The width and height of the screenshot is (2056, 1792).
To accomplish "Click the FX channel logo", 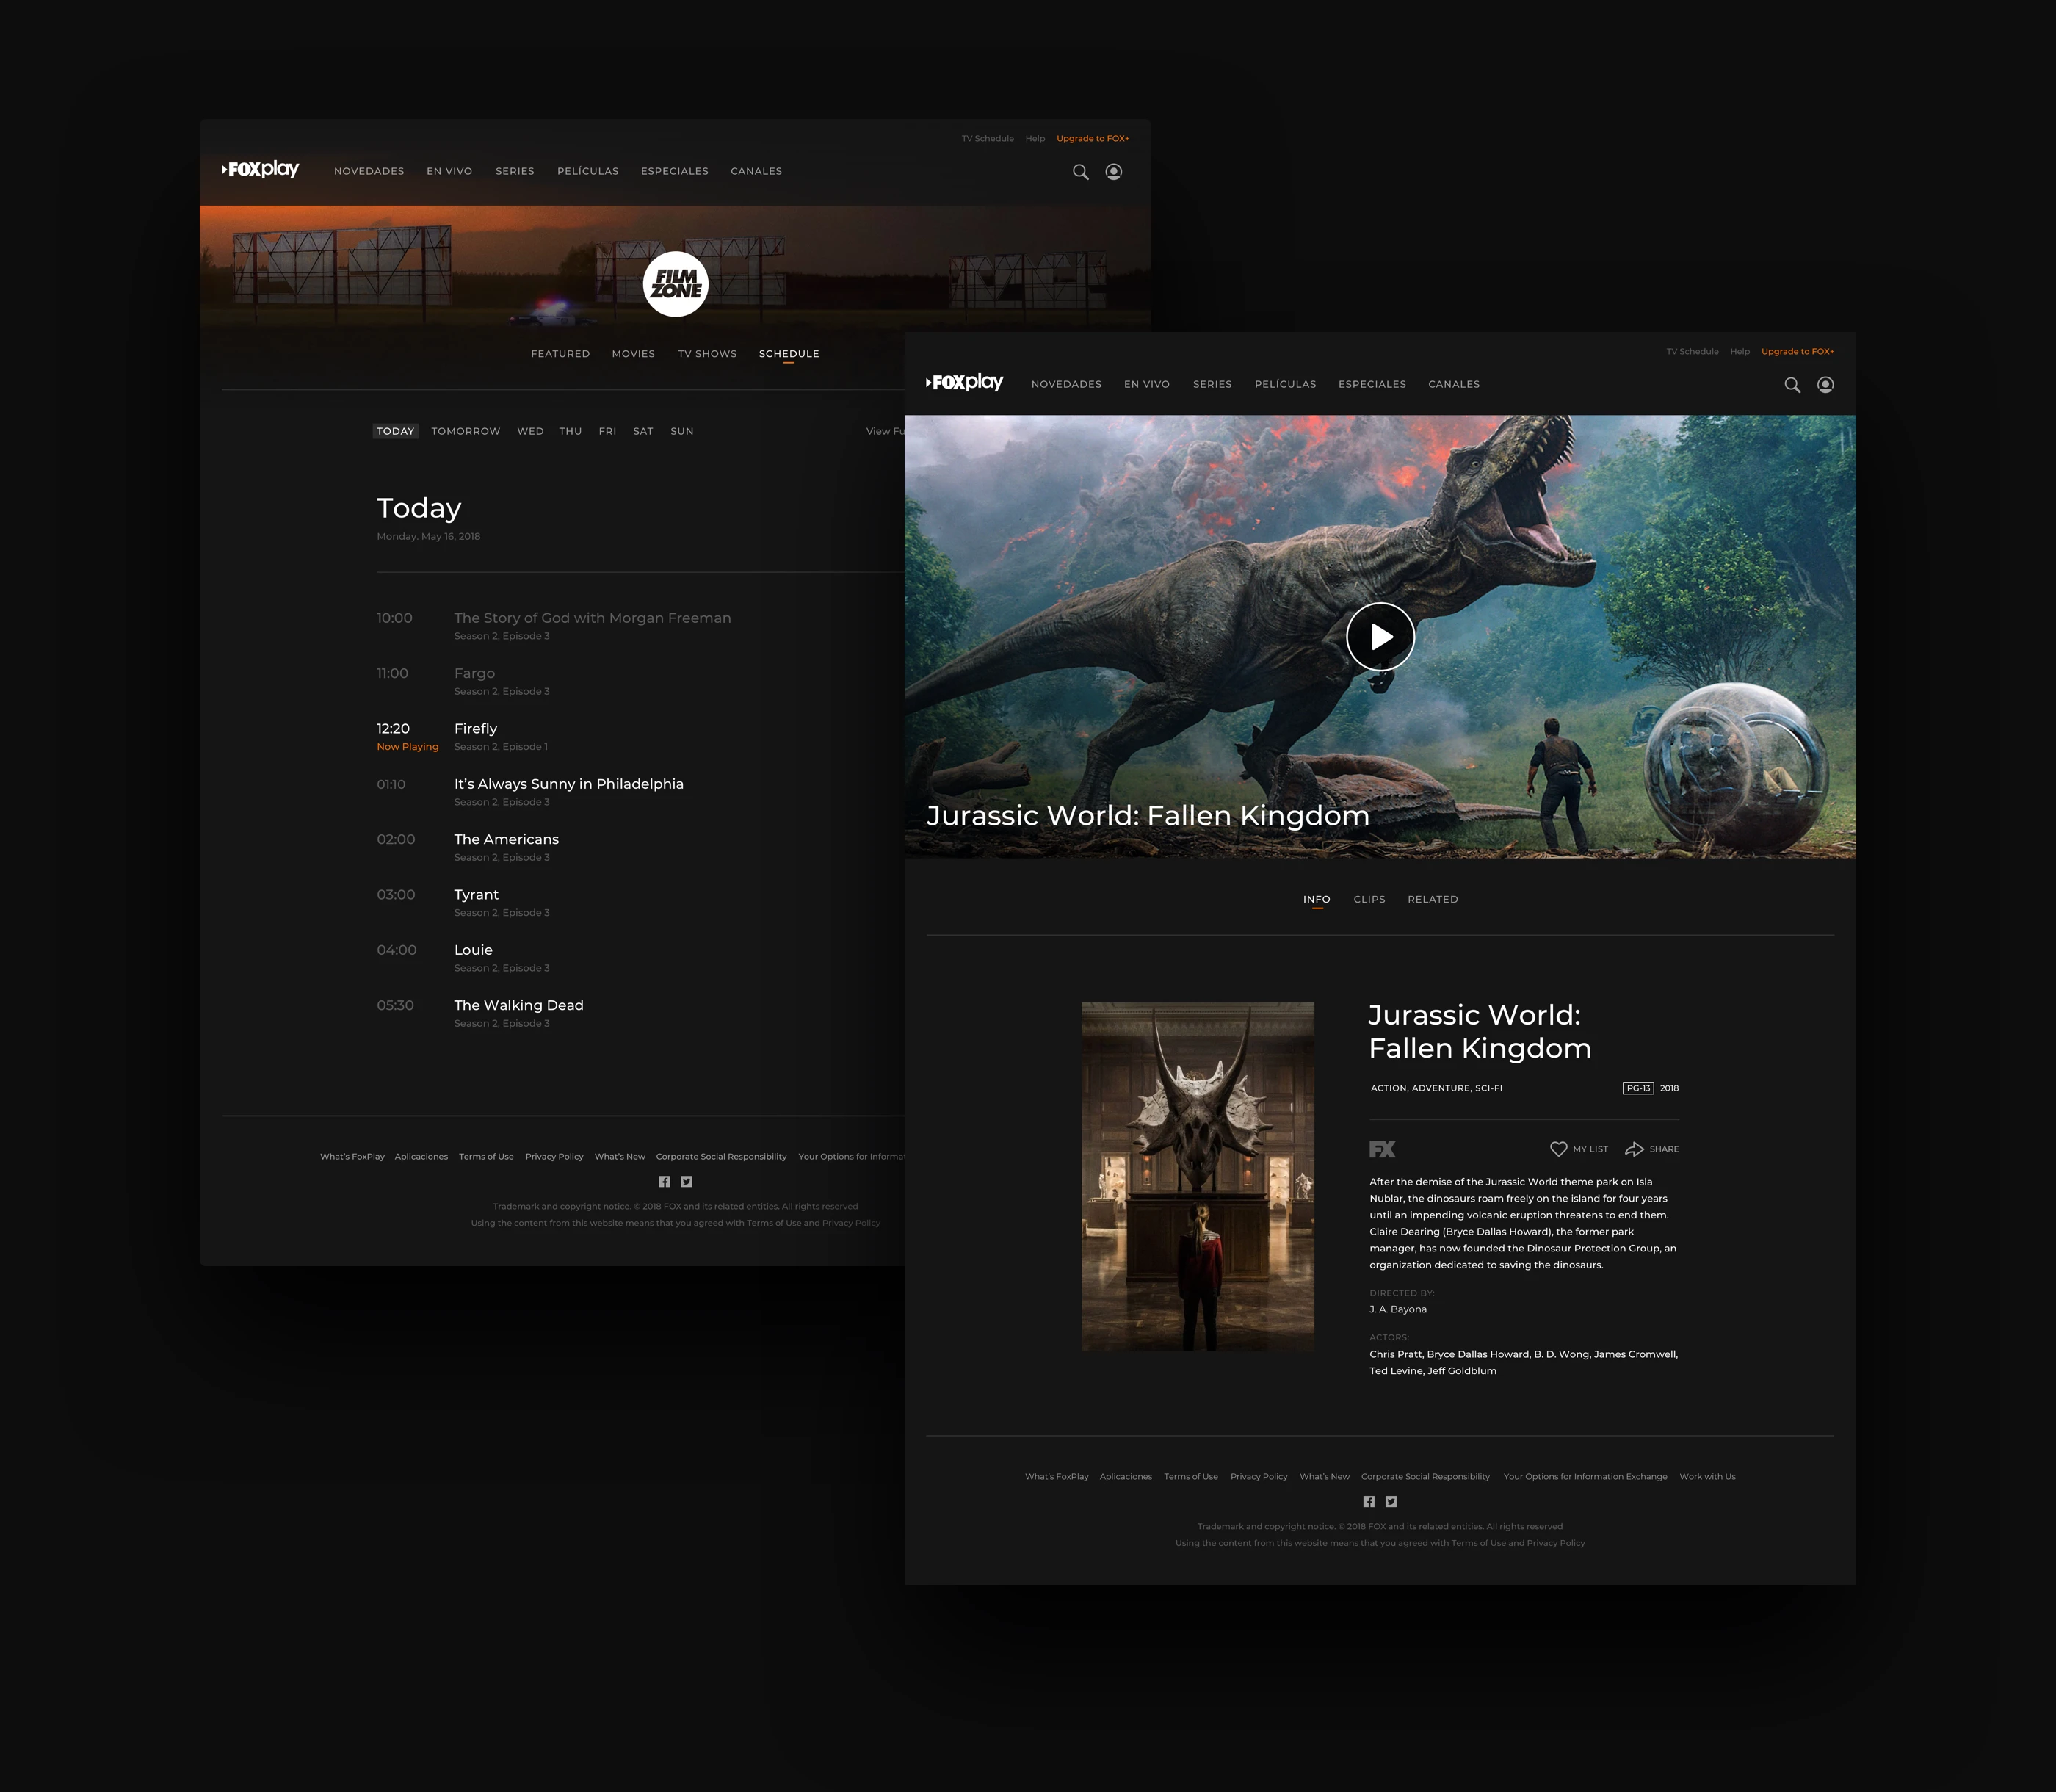I will (x=1383, y=1149).
